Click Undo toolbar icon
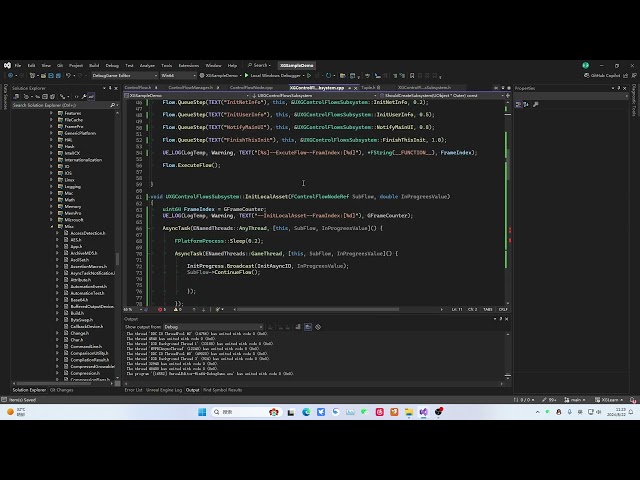The image size is (640, 480). point(68,76)
